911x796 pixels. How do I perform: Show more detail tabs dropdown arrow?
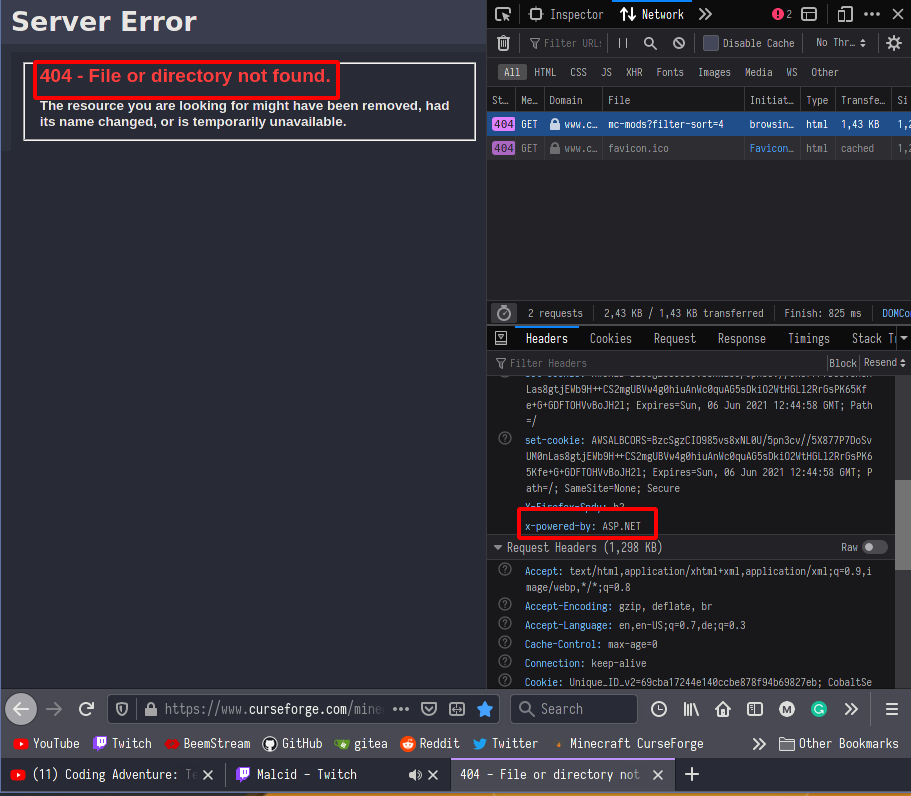pyautogui.click(x=904, y=338)
